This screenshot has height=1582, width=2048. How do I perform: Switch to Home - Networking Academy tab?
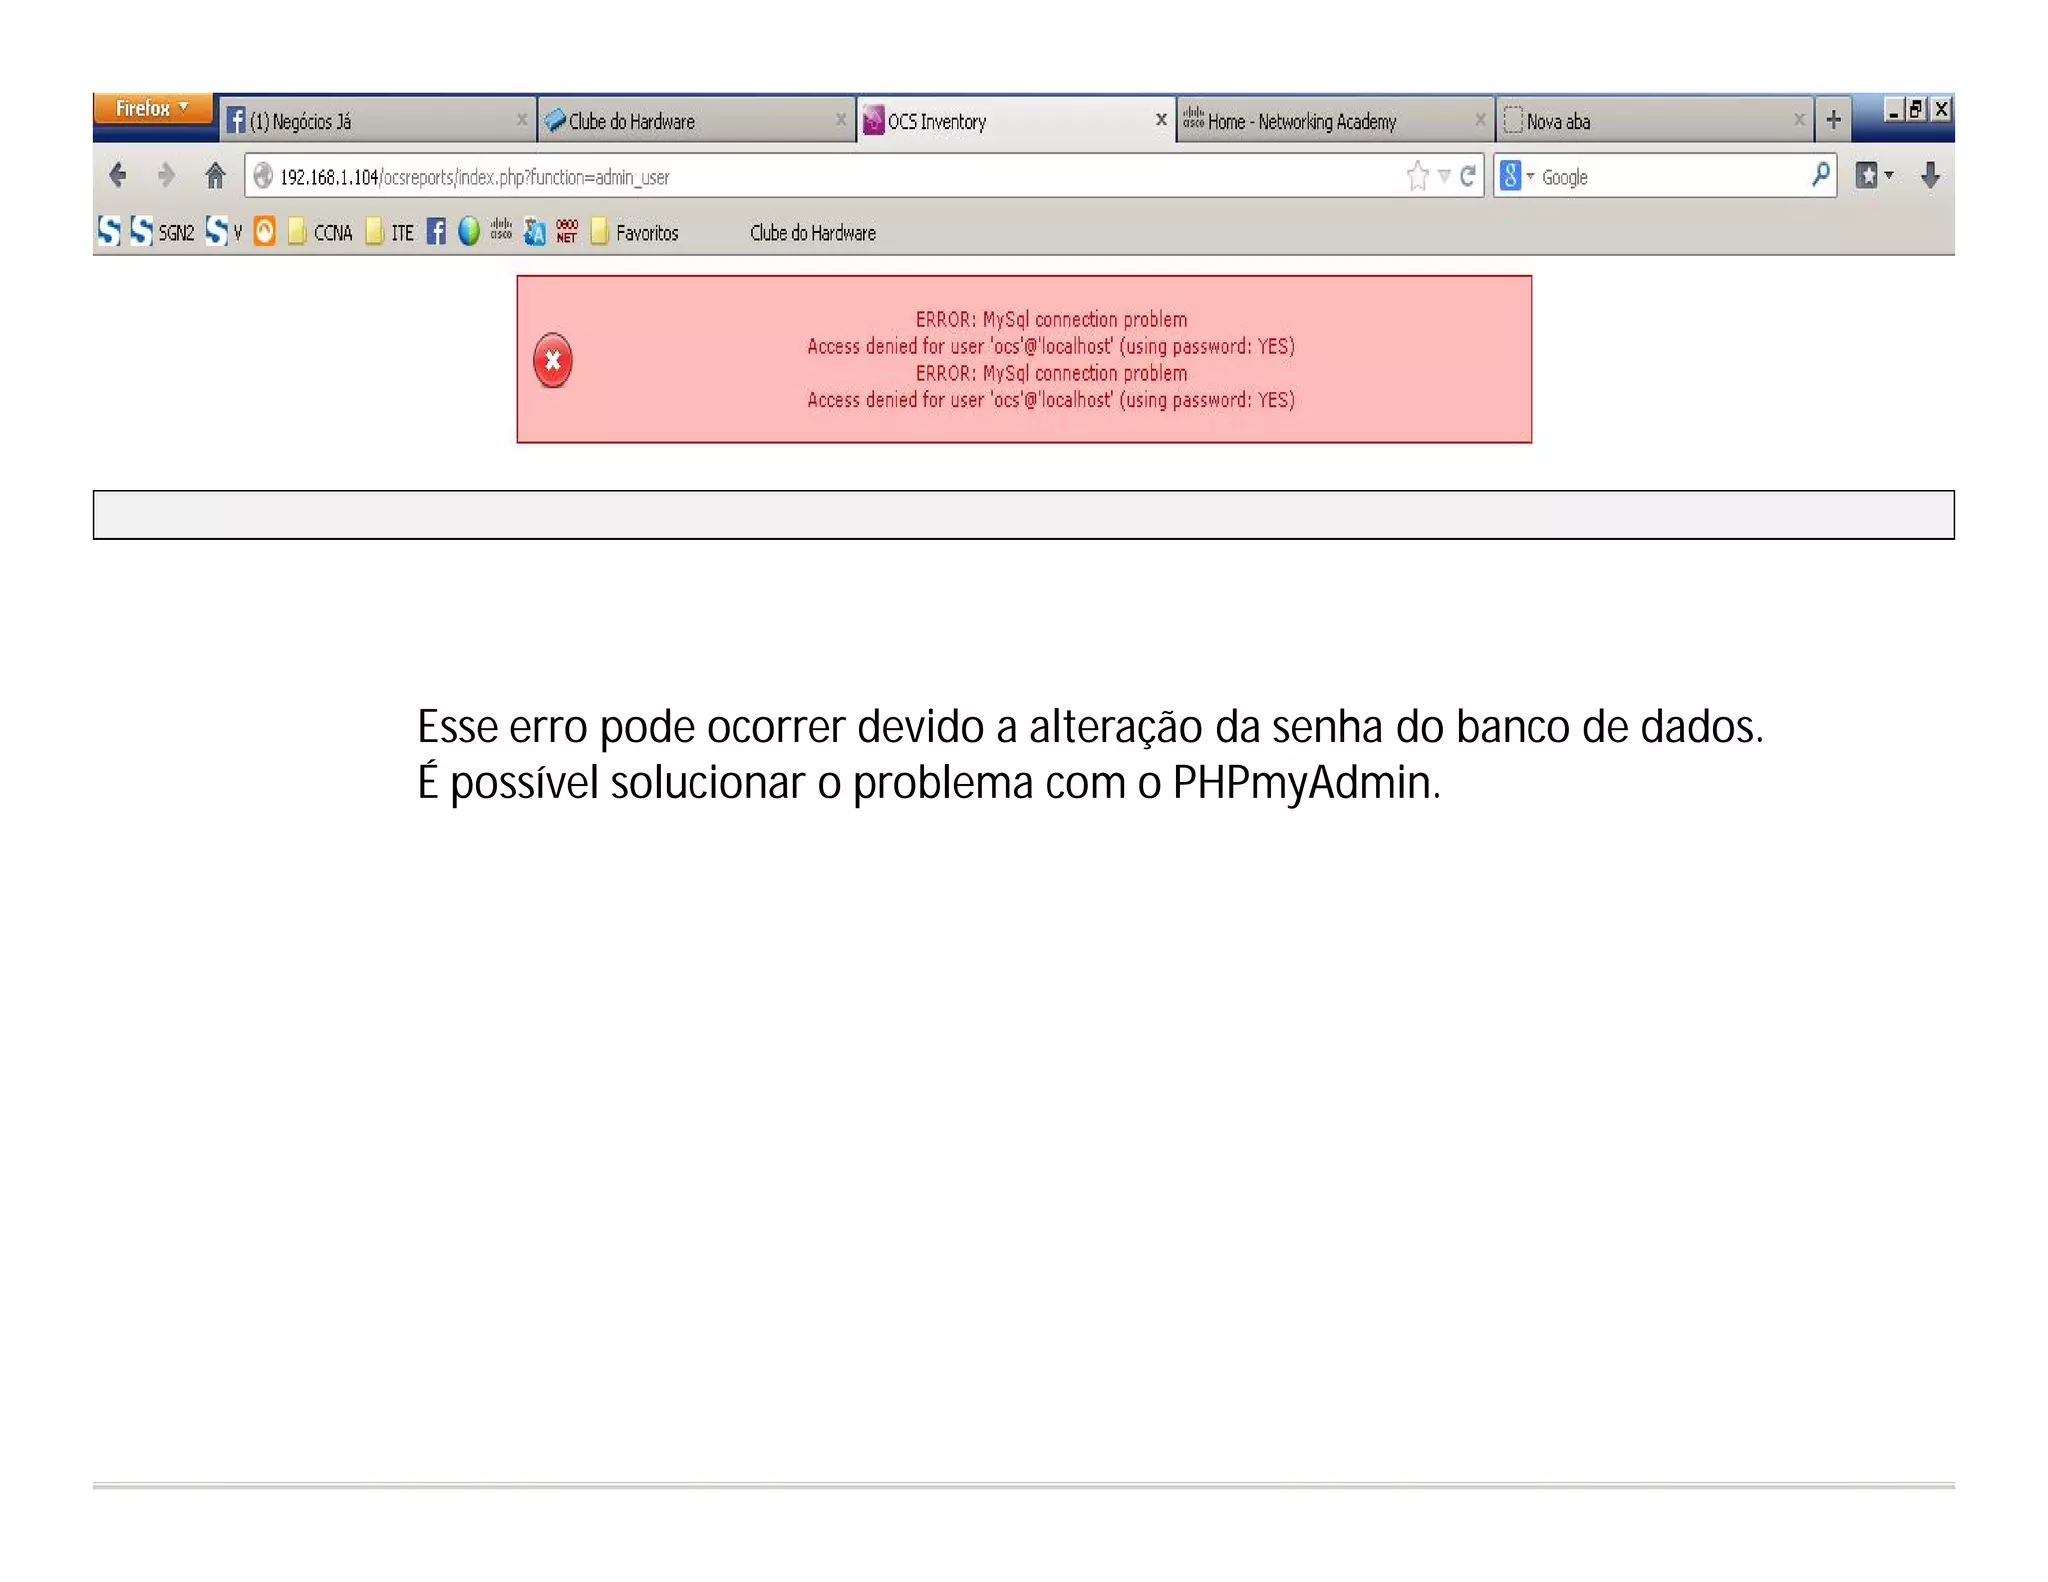[1334, 121]
